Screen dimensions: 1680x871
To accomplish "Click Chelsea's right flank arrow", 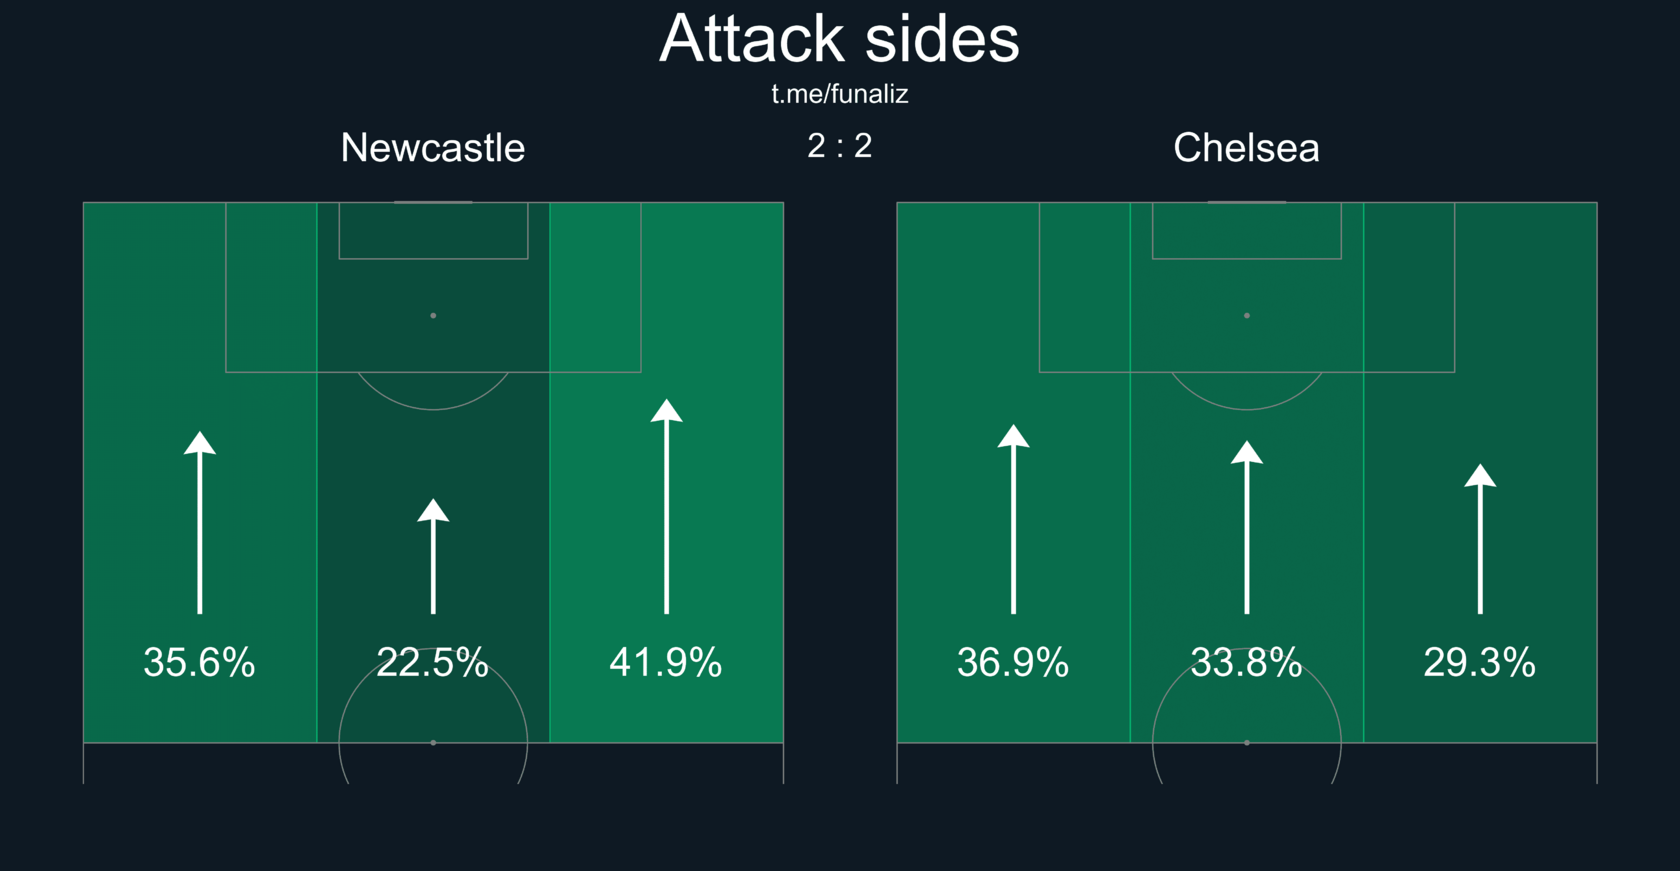I will [1480, 539].
